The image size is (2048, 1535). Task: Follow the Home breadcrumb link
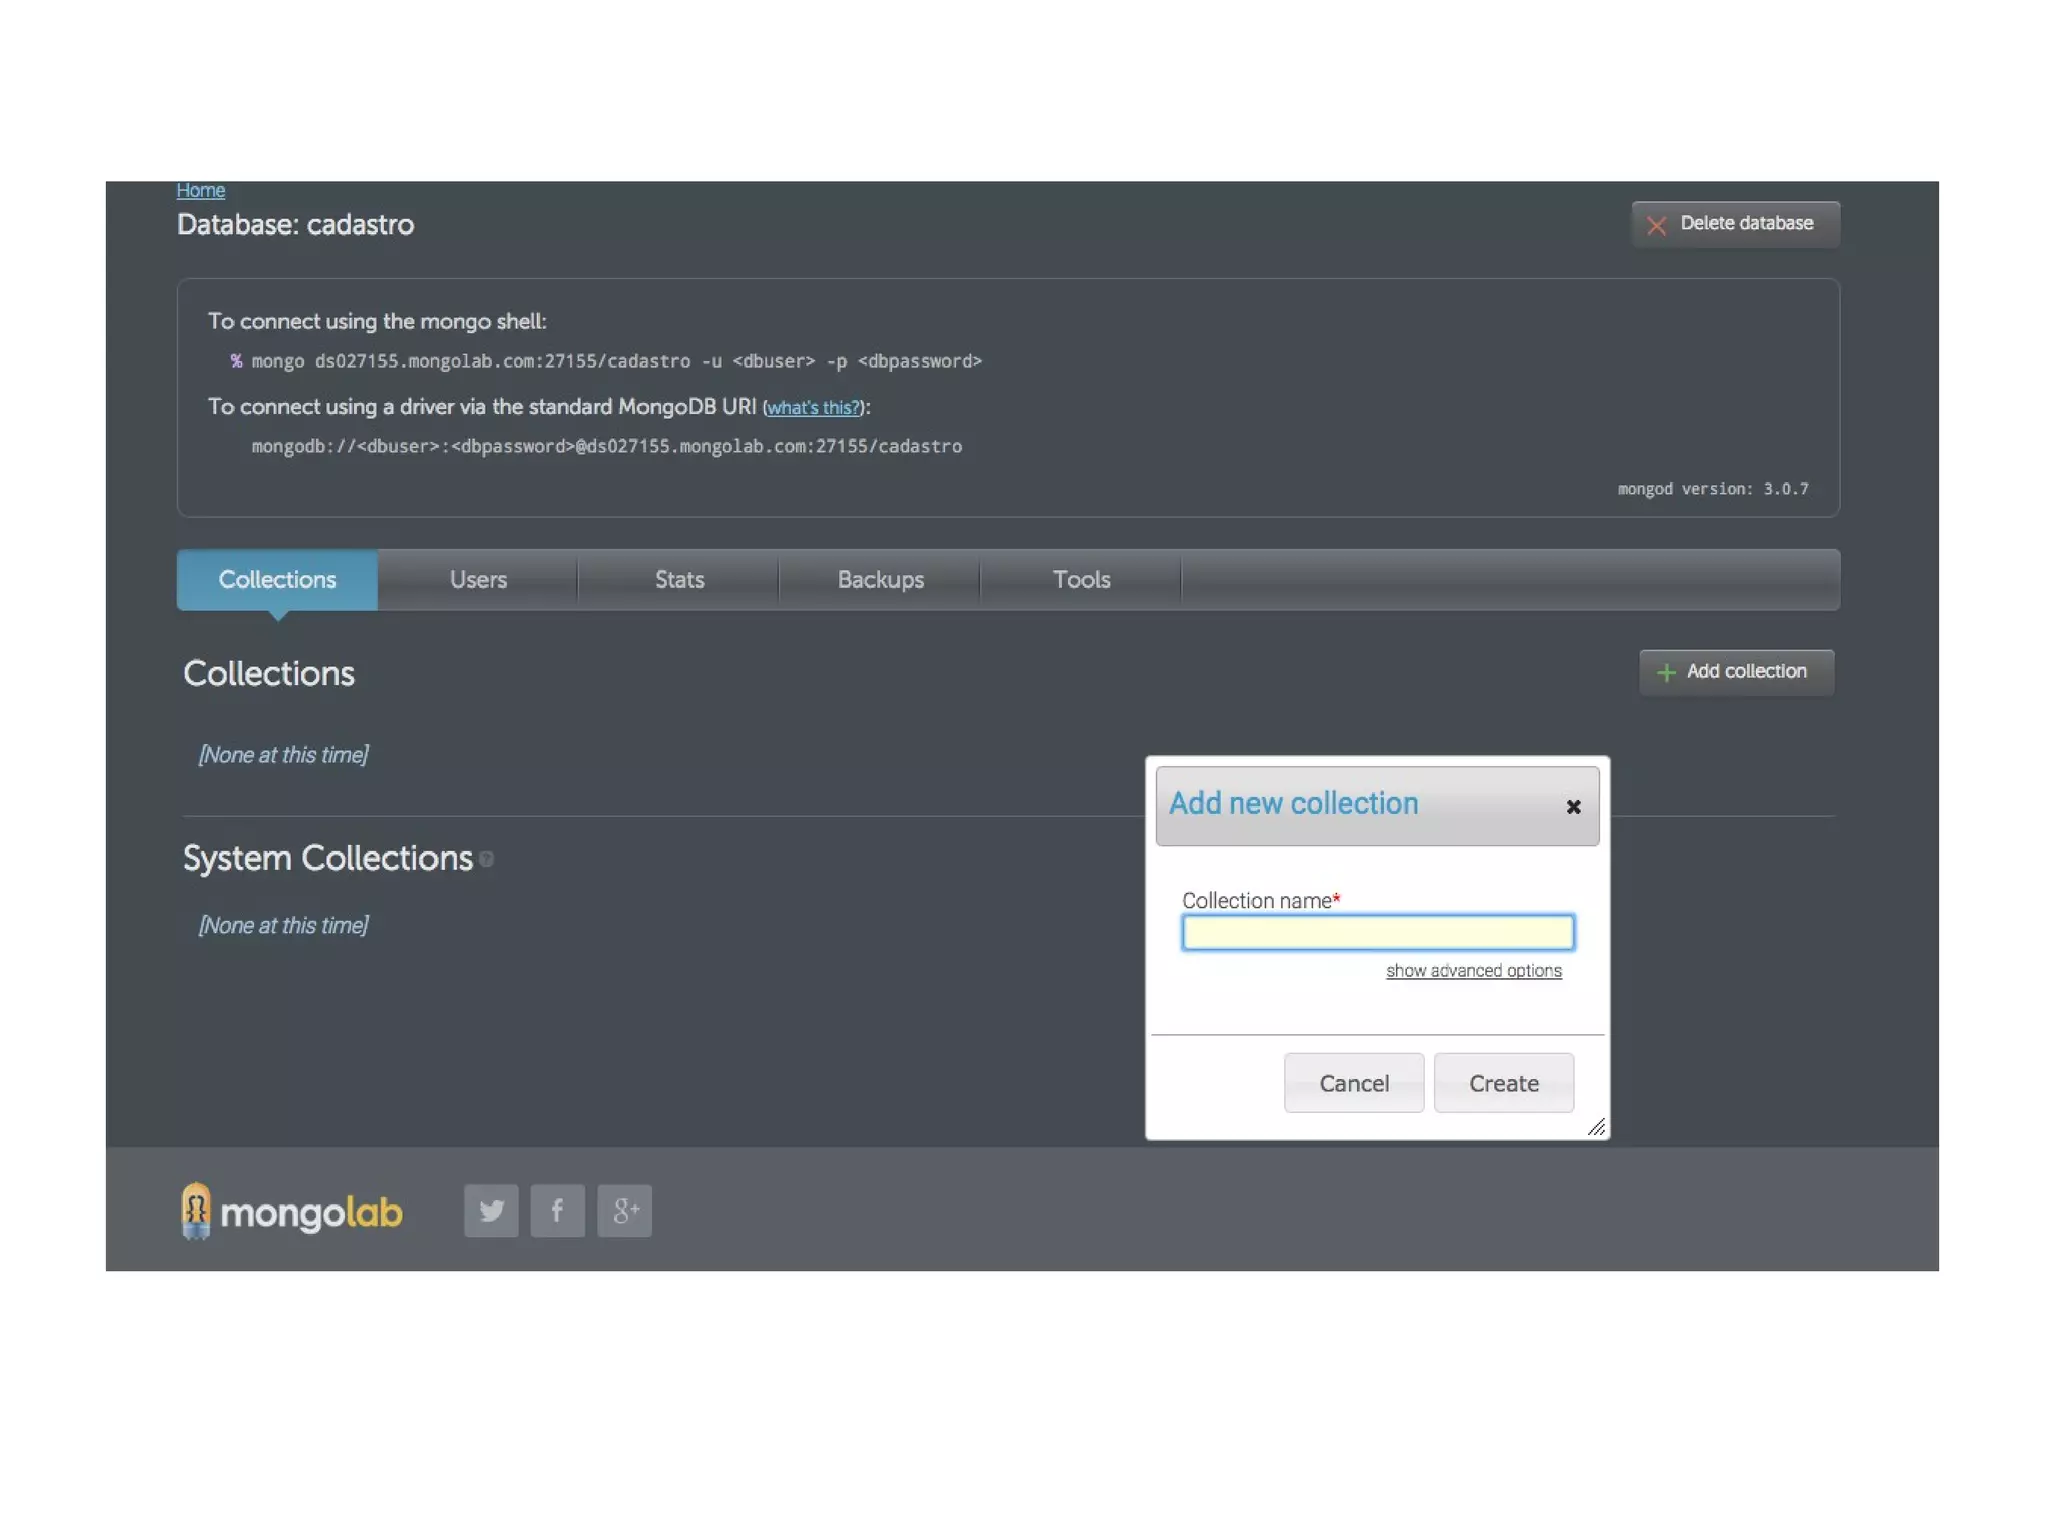(200, 190)
